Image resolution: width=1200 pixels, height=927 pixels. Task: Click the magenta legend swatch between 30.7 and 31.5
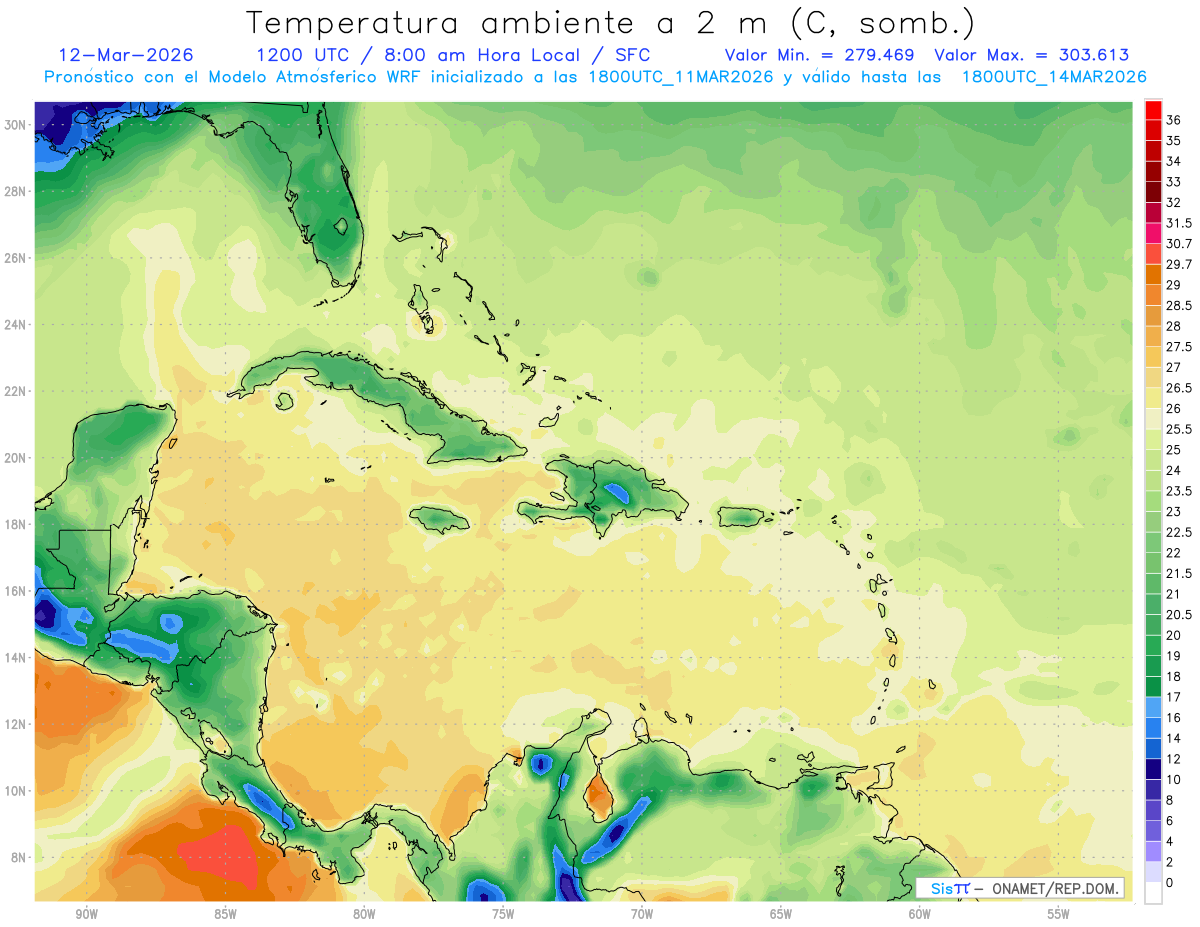coord(1153,234)
